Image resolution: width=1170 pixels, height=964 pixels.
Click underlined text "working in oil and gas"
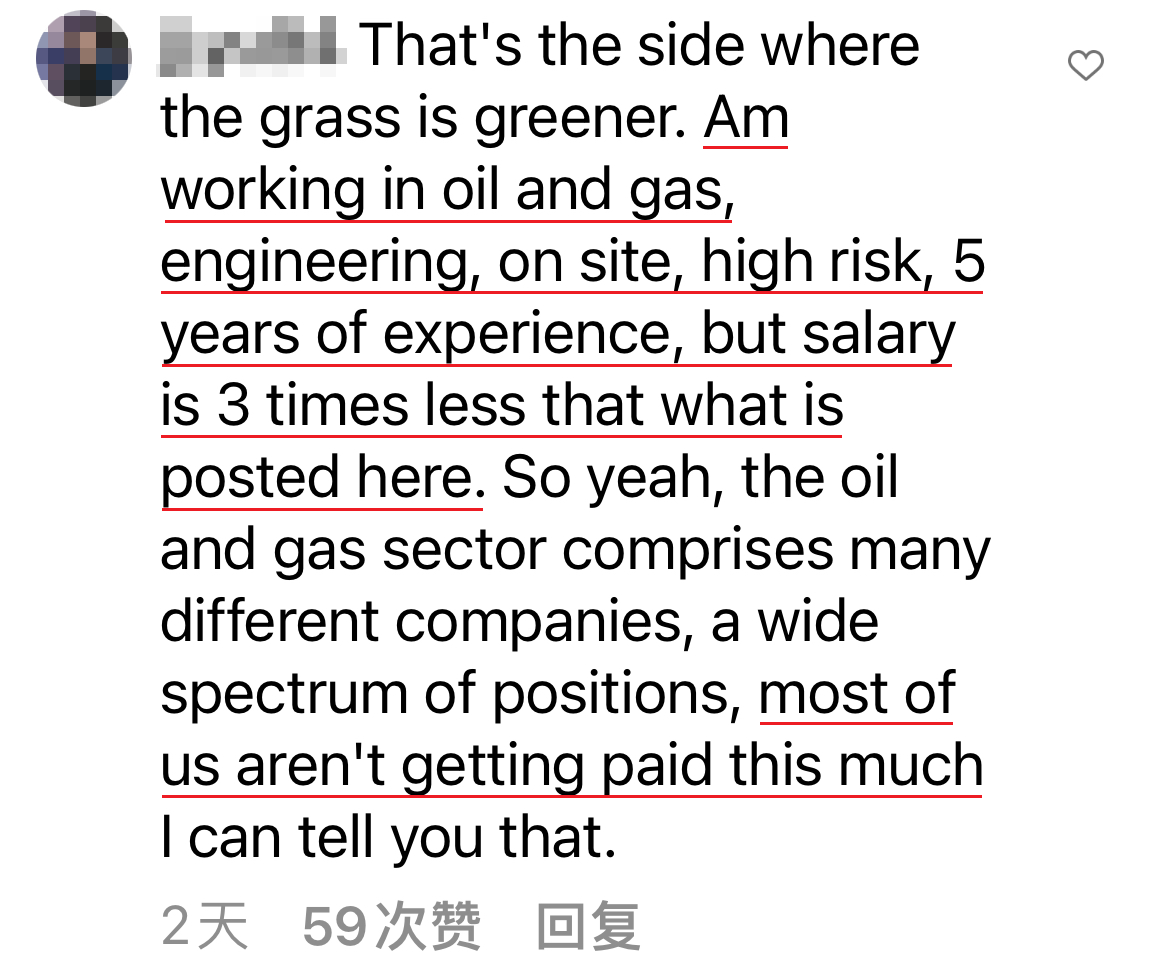(446, 190)
